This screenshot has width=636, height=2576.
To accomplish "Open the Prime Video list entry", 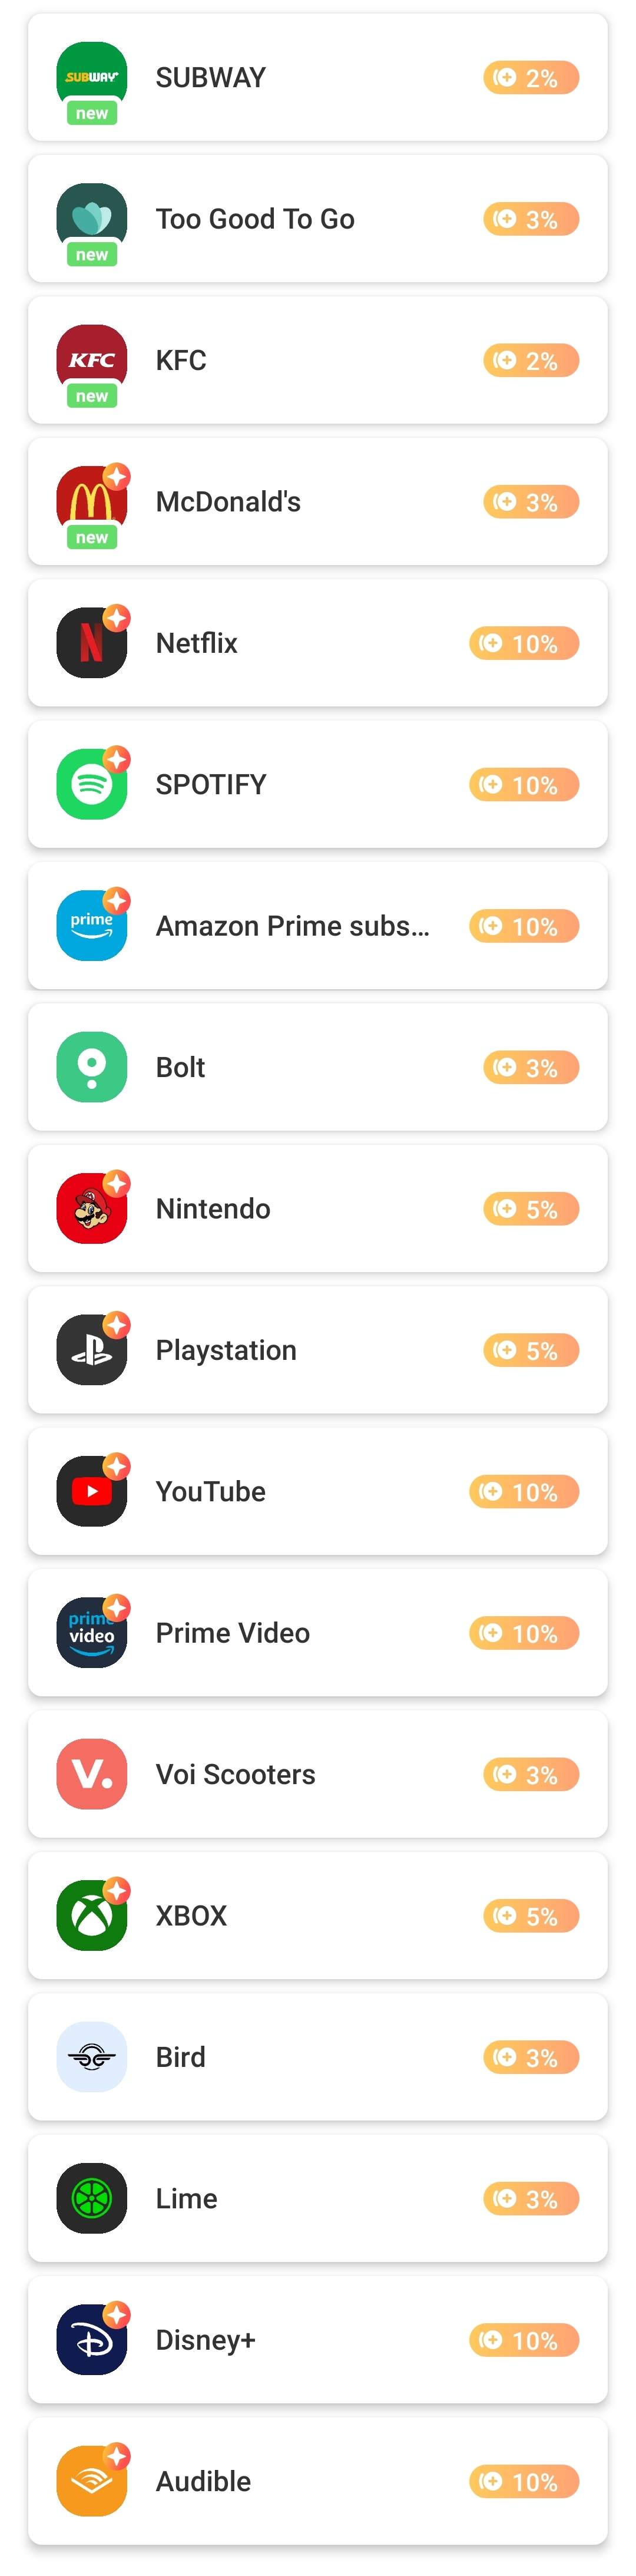I will pyautogui.click(x=318, y=1632).
